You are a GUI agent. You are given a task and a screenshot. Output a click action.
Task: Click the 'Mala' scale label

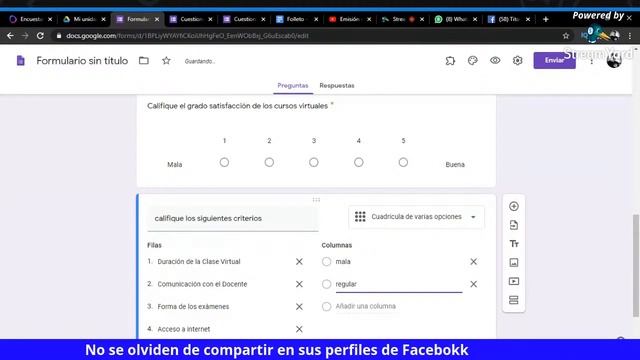tap(175, 164)
